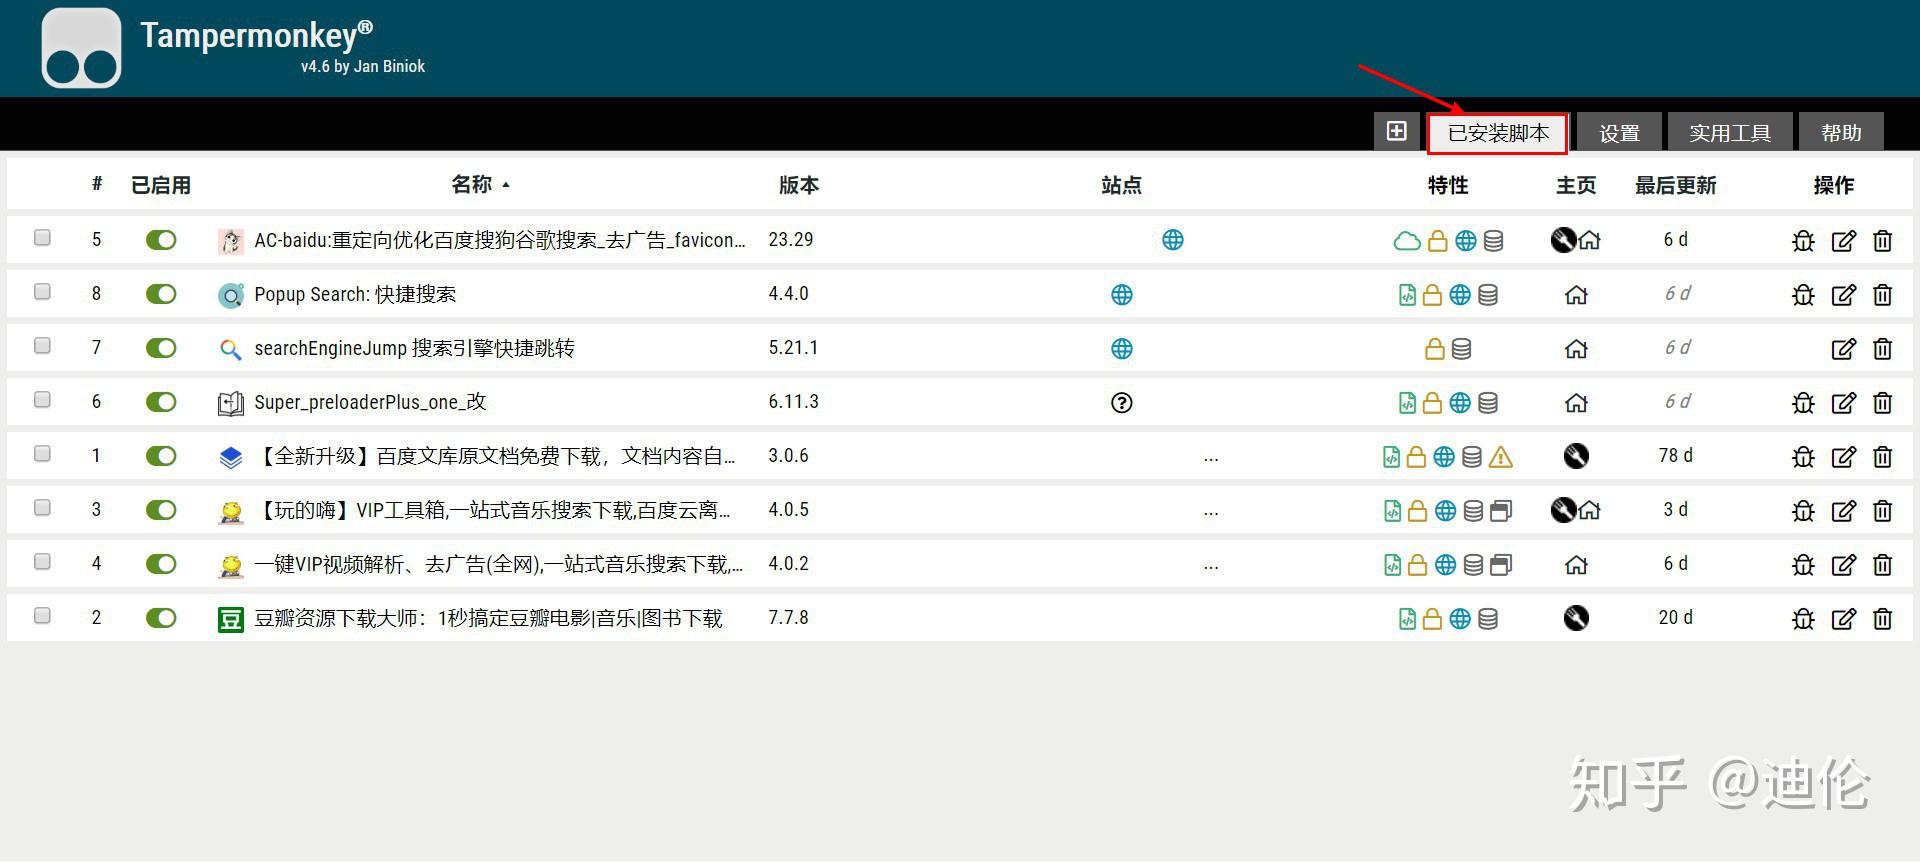Click question-mark site icon for Super_preloaderPlus
Screen dimensions: 1920x862
pos(1122,403)
